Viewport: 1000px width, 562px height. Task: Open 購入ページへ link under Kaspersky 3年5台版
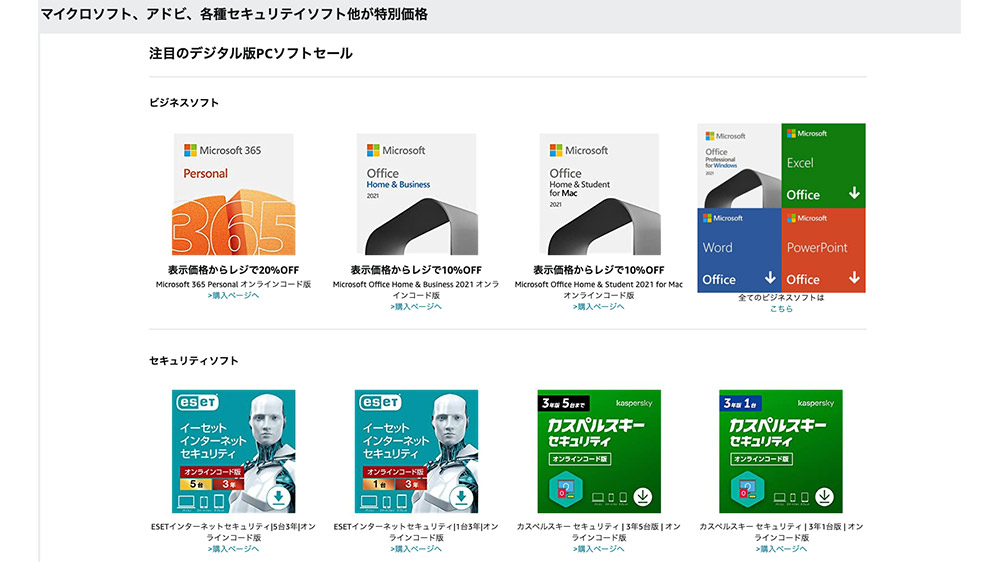[598, 549]
